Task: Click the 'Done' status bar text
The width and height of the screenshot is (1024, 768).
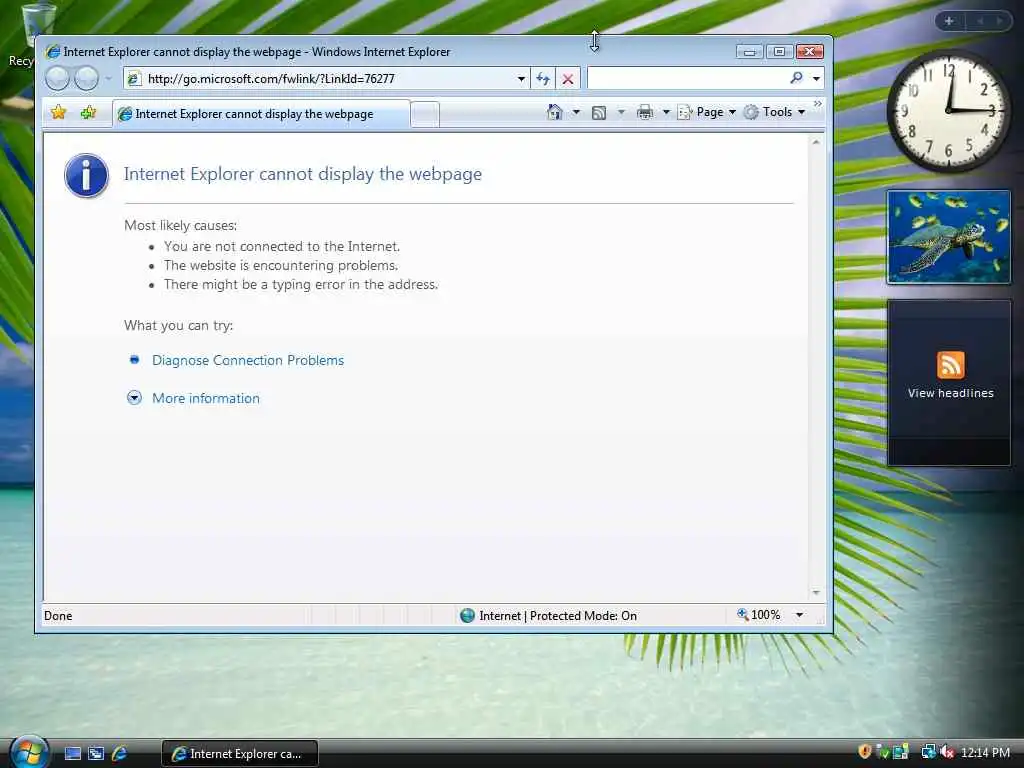Action: pyautogui.click(x=58, y=616)
